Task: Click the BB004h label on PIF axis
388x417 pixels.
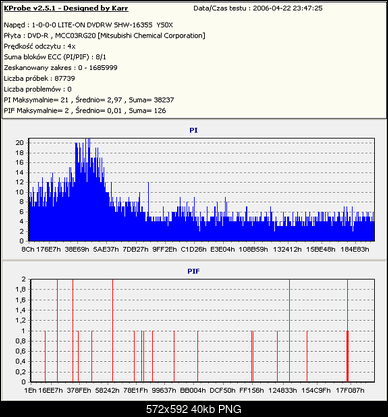Action: (193, 390)
